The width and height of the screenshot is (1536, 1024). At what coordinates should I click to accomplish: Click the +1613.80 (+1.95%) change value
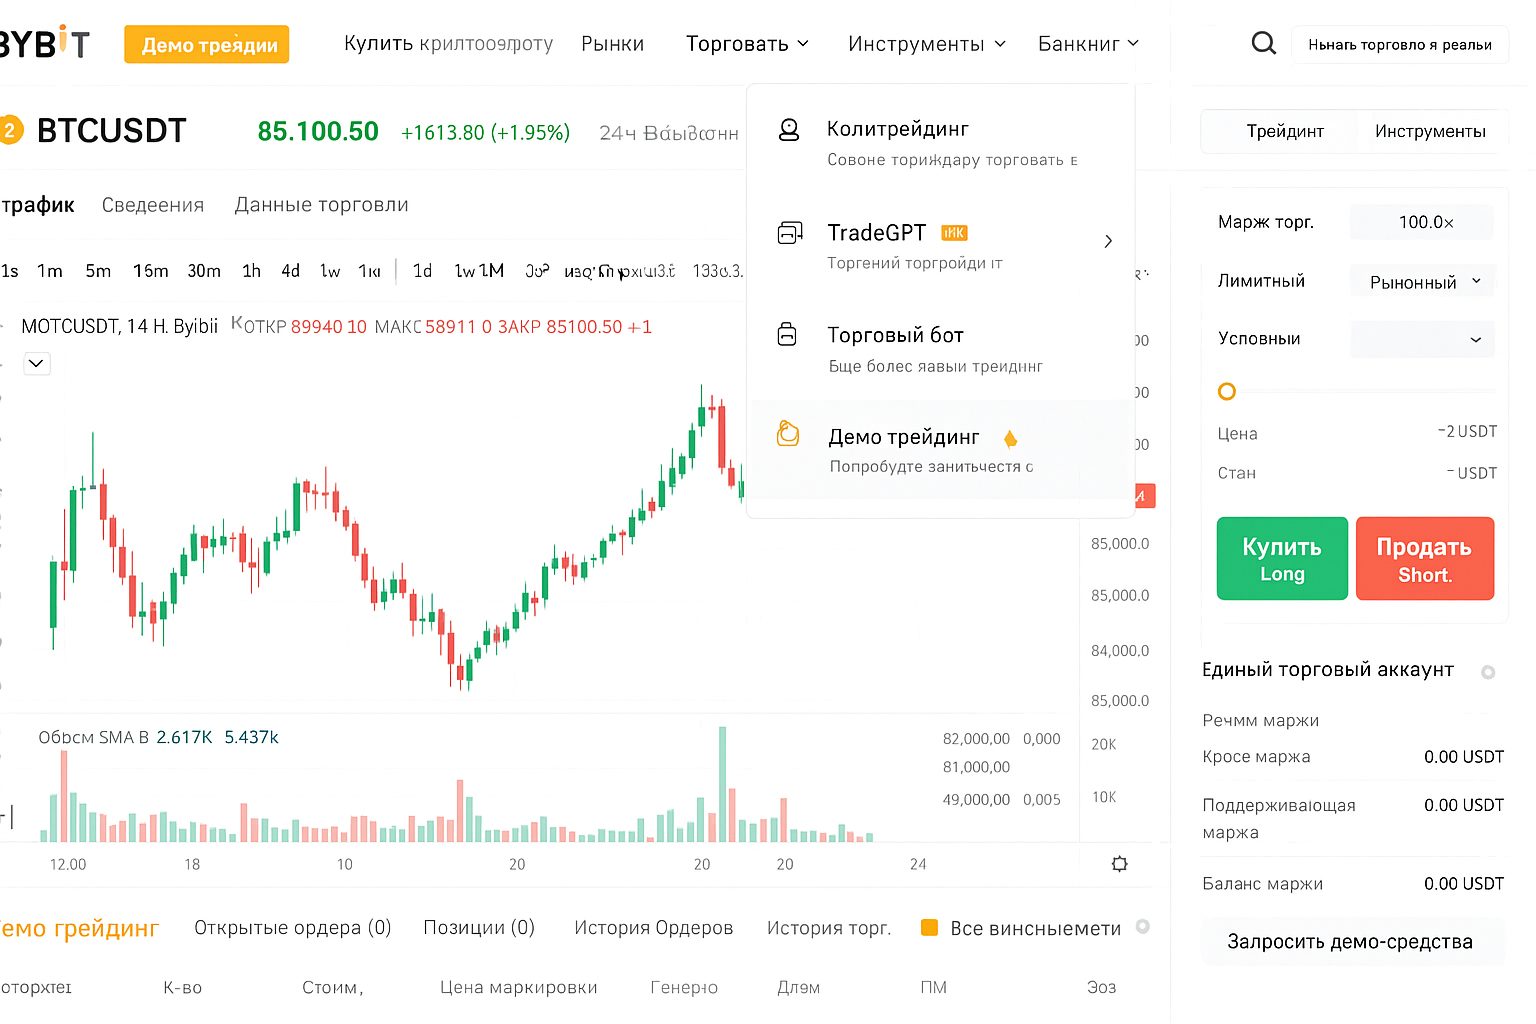pos(485,133)
